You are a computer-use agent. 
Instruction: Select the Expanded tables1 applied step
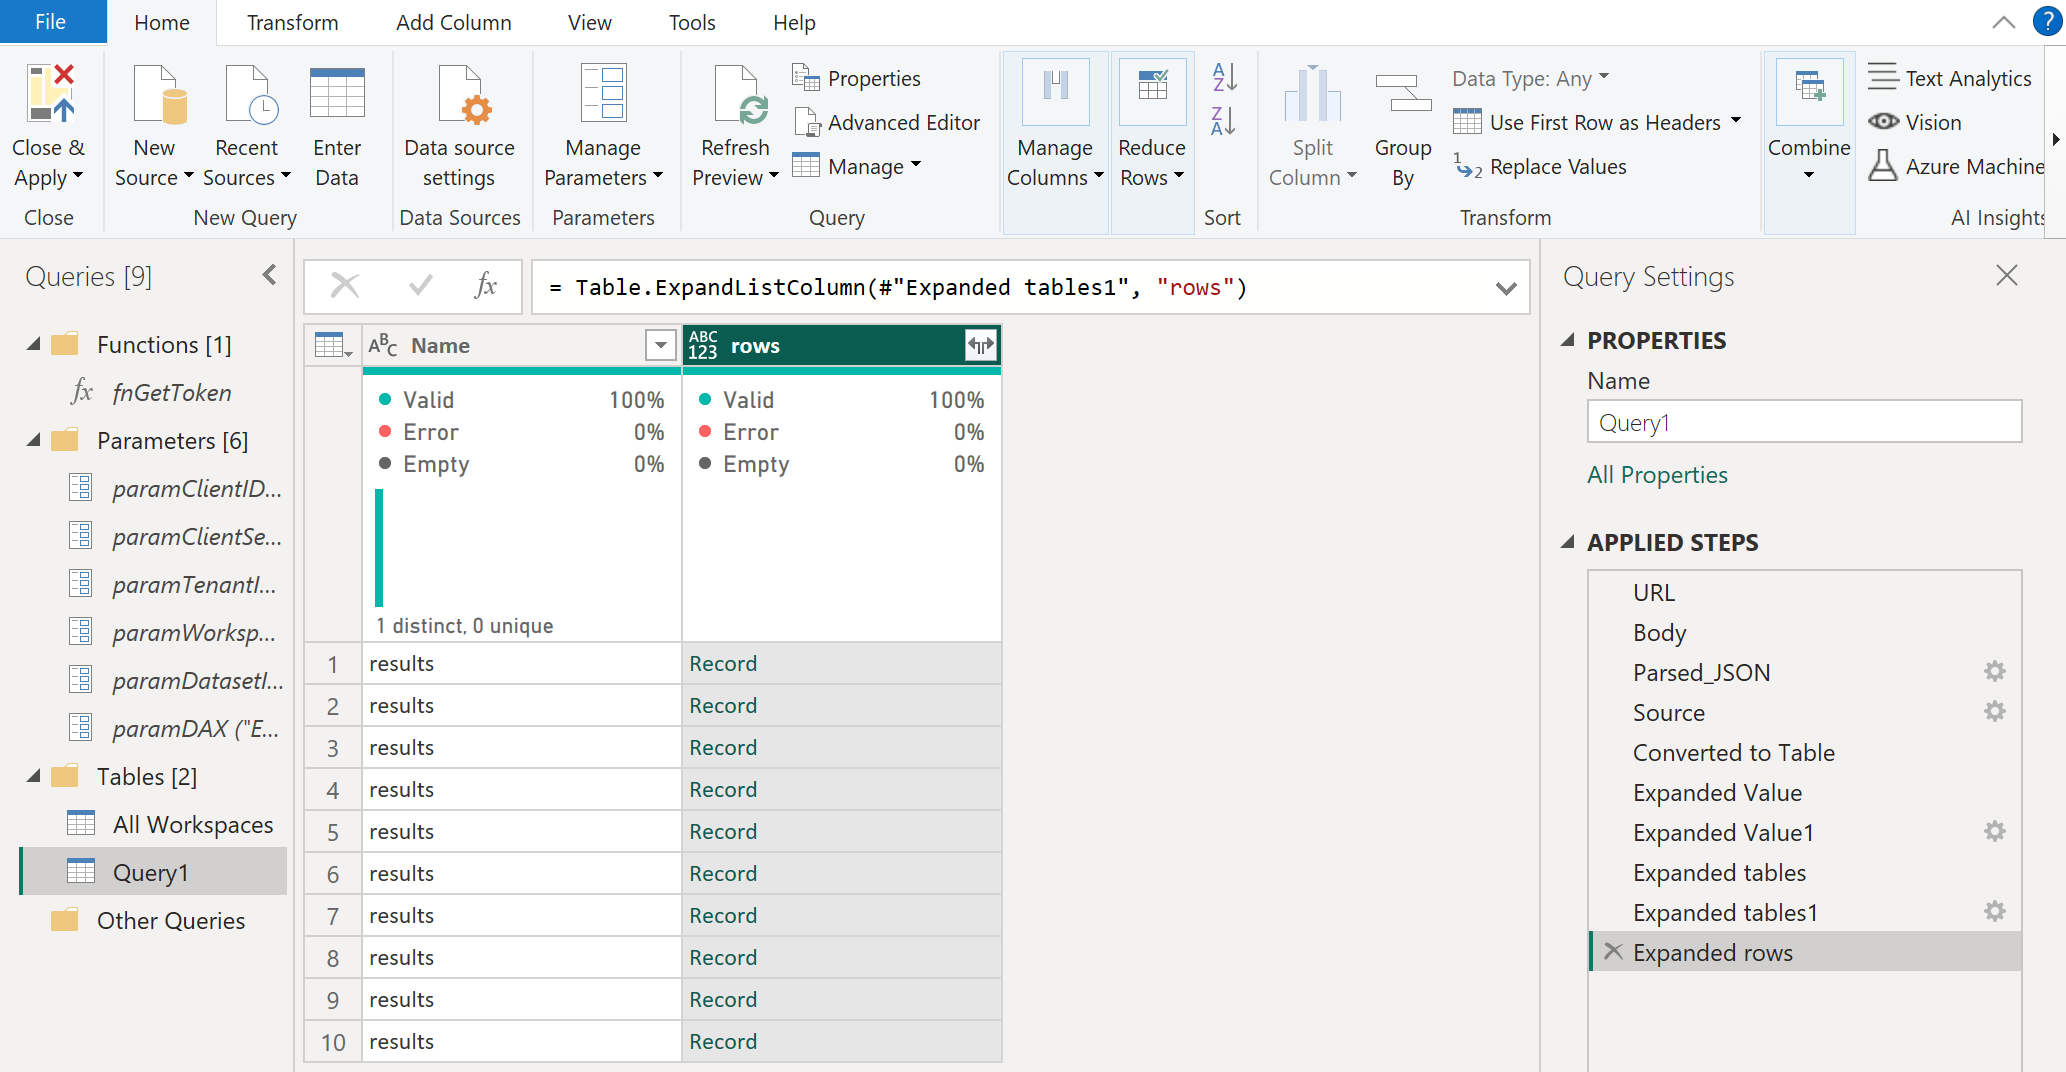point(1726,912)
